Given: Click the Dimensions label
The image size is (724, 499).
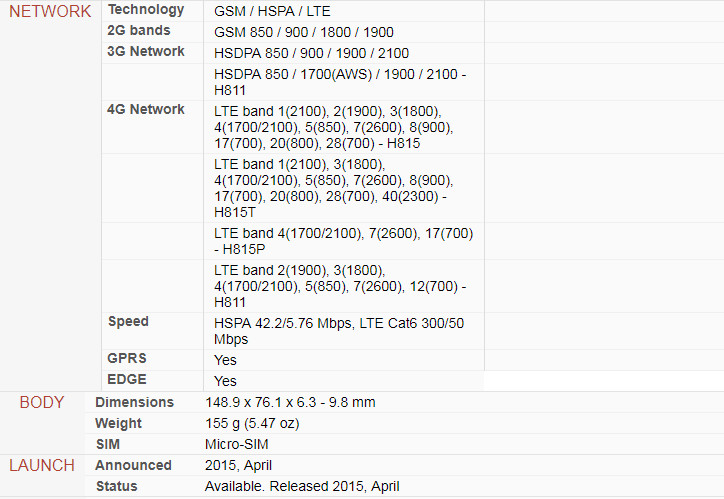Looking at the screenshot, I should (x=134, y=403).
